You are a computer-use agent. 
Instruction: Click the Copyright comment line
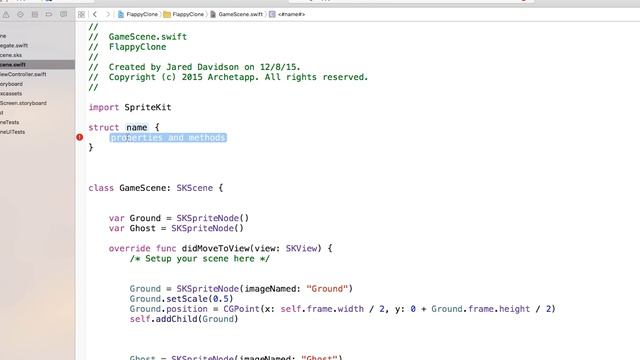tap(228, 77)
